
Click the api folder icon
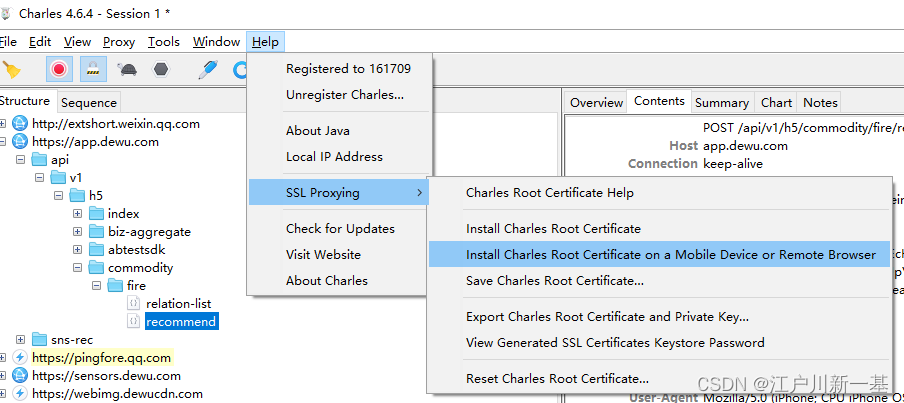tap(39, 160)
